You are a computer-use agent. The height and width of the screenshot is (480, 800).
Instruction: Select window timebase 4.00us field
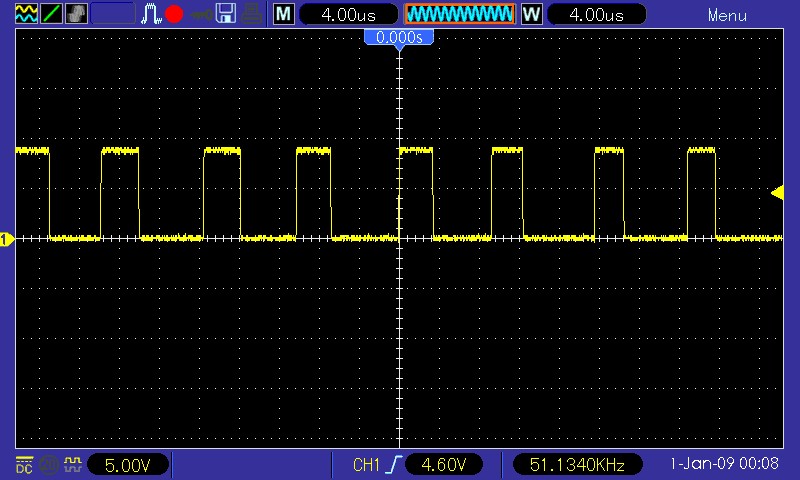(596, 14)
